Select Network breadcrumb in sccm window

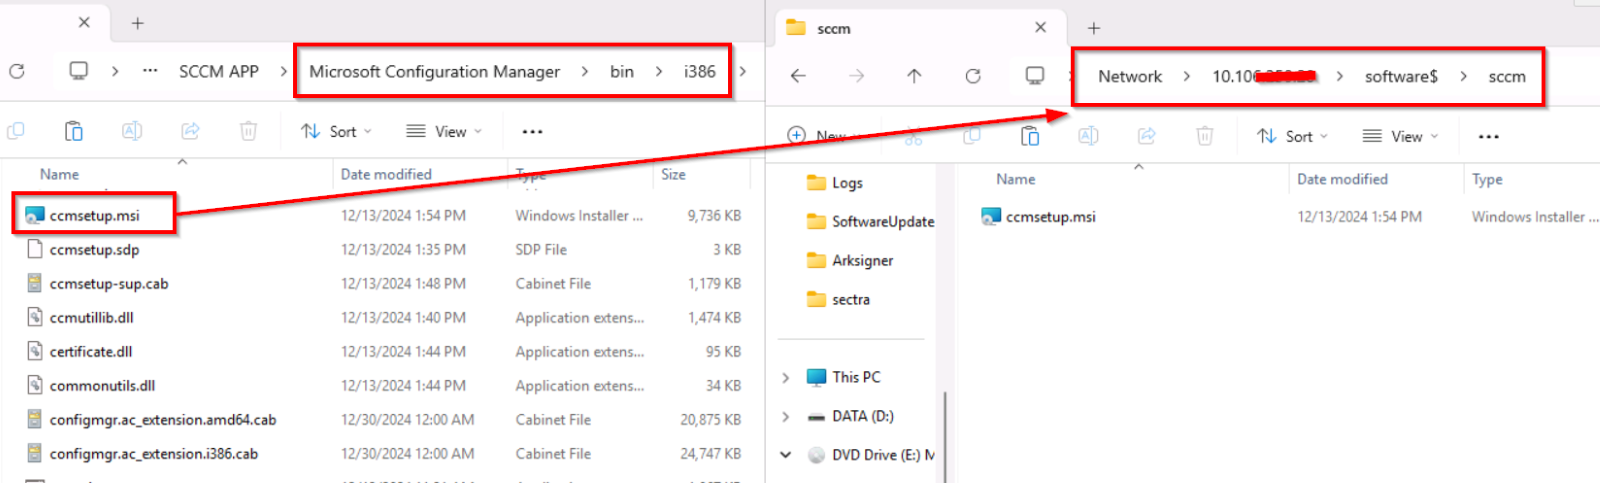(x=1130, y=76)
